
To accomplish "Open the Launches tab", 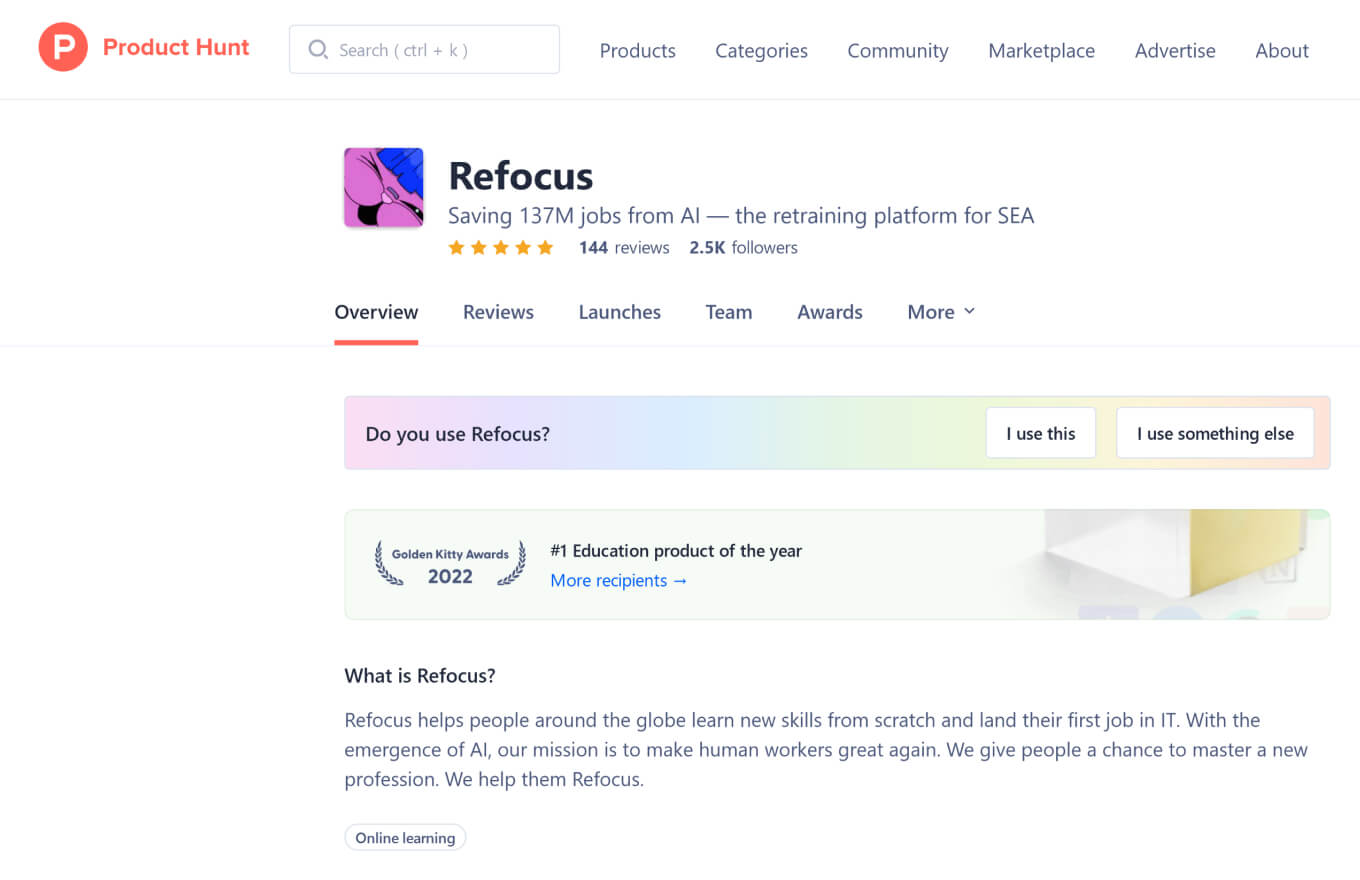I will pos(619,312).
